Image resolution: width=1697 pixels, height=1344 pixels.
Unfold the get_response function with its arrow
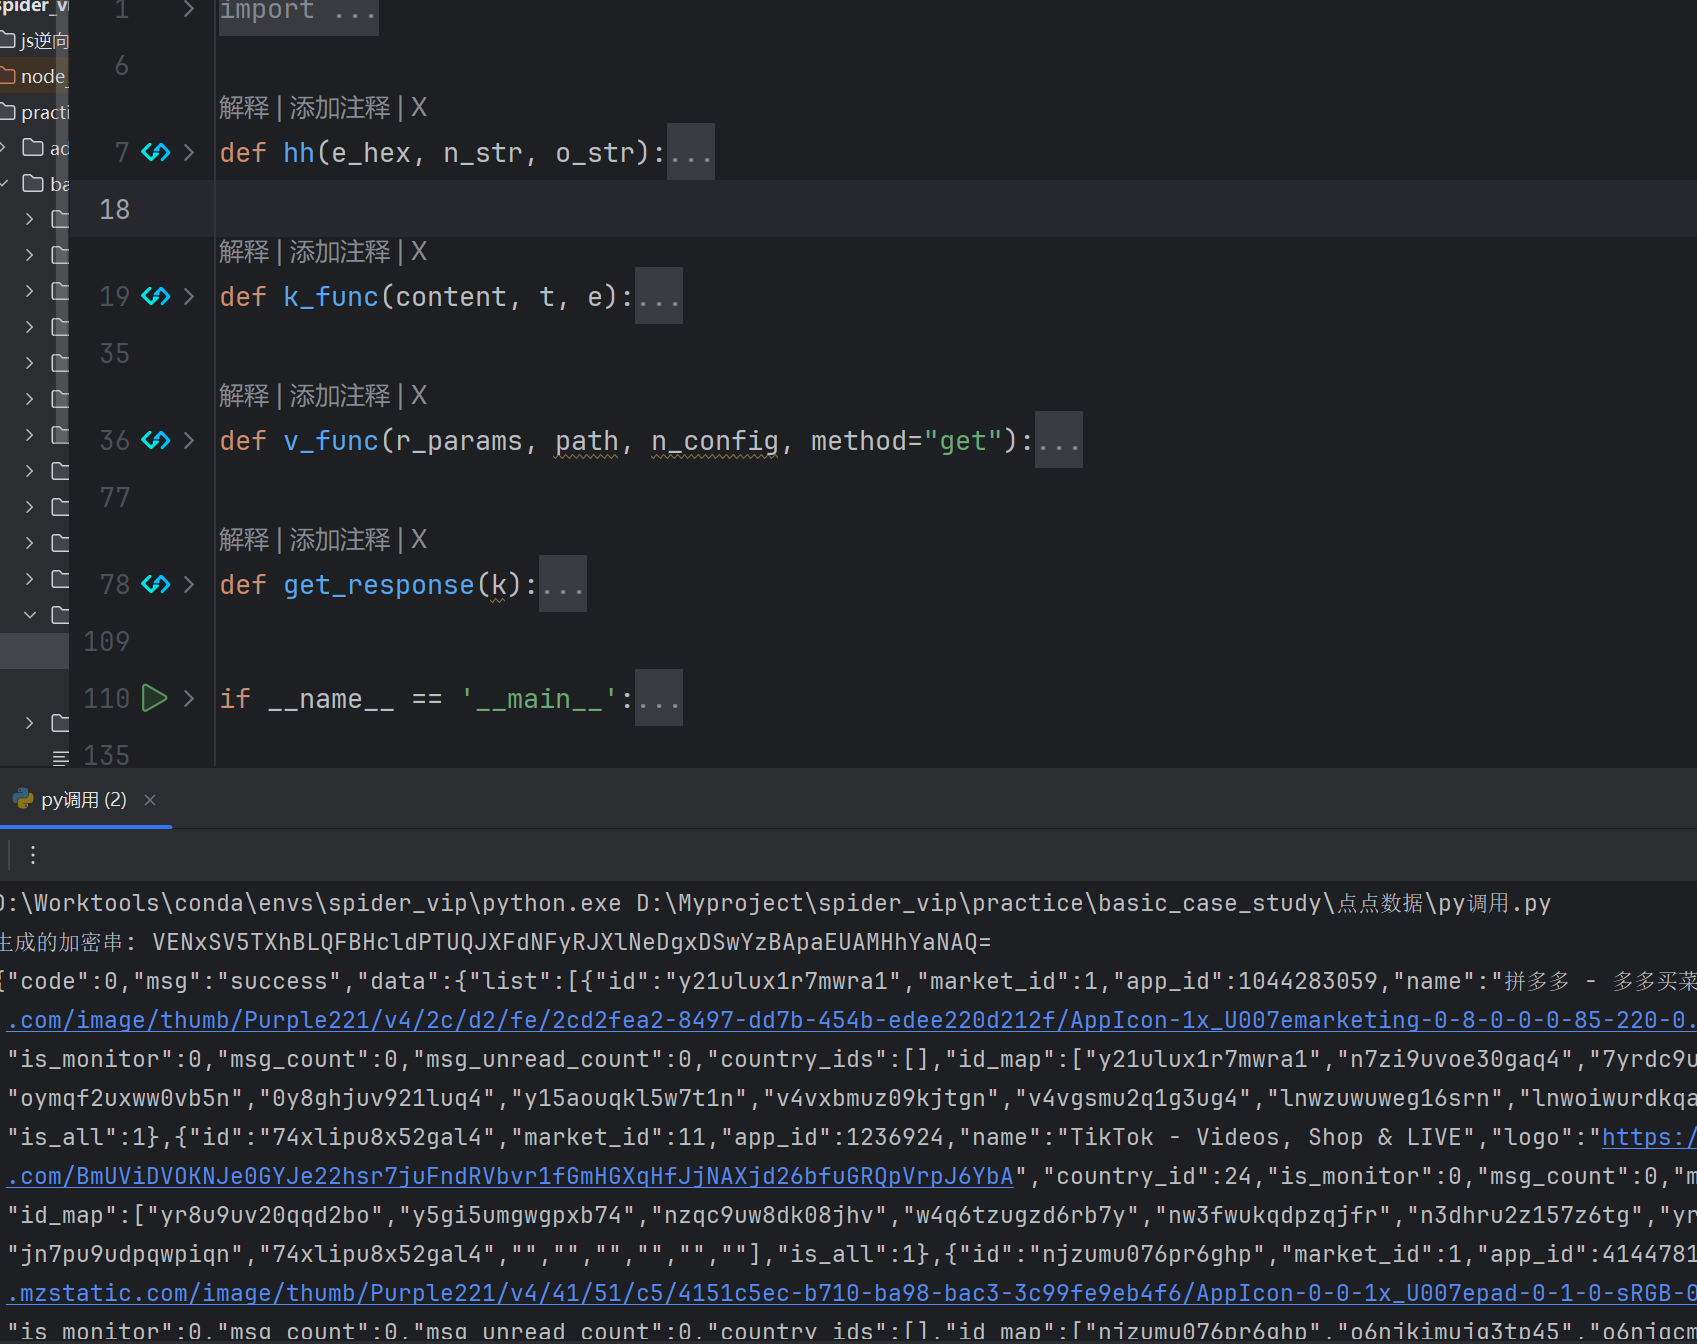189,584
